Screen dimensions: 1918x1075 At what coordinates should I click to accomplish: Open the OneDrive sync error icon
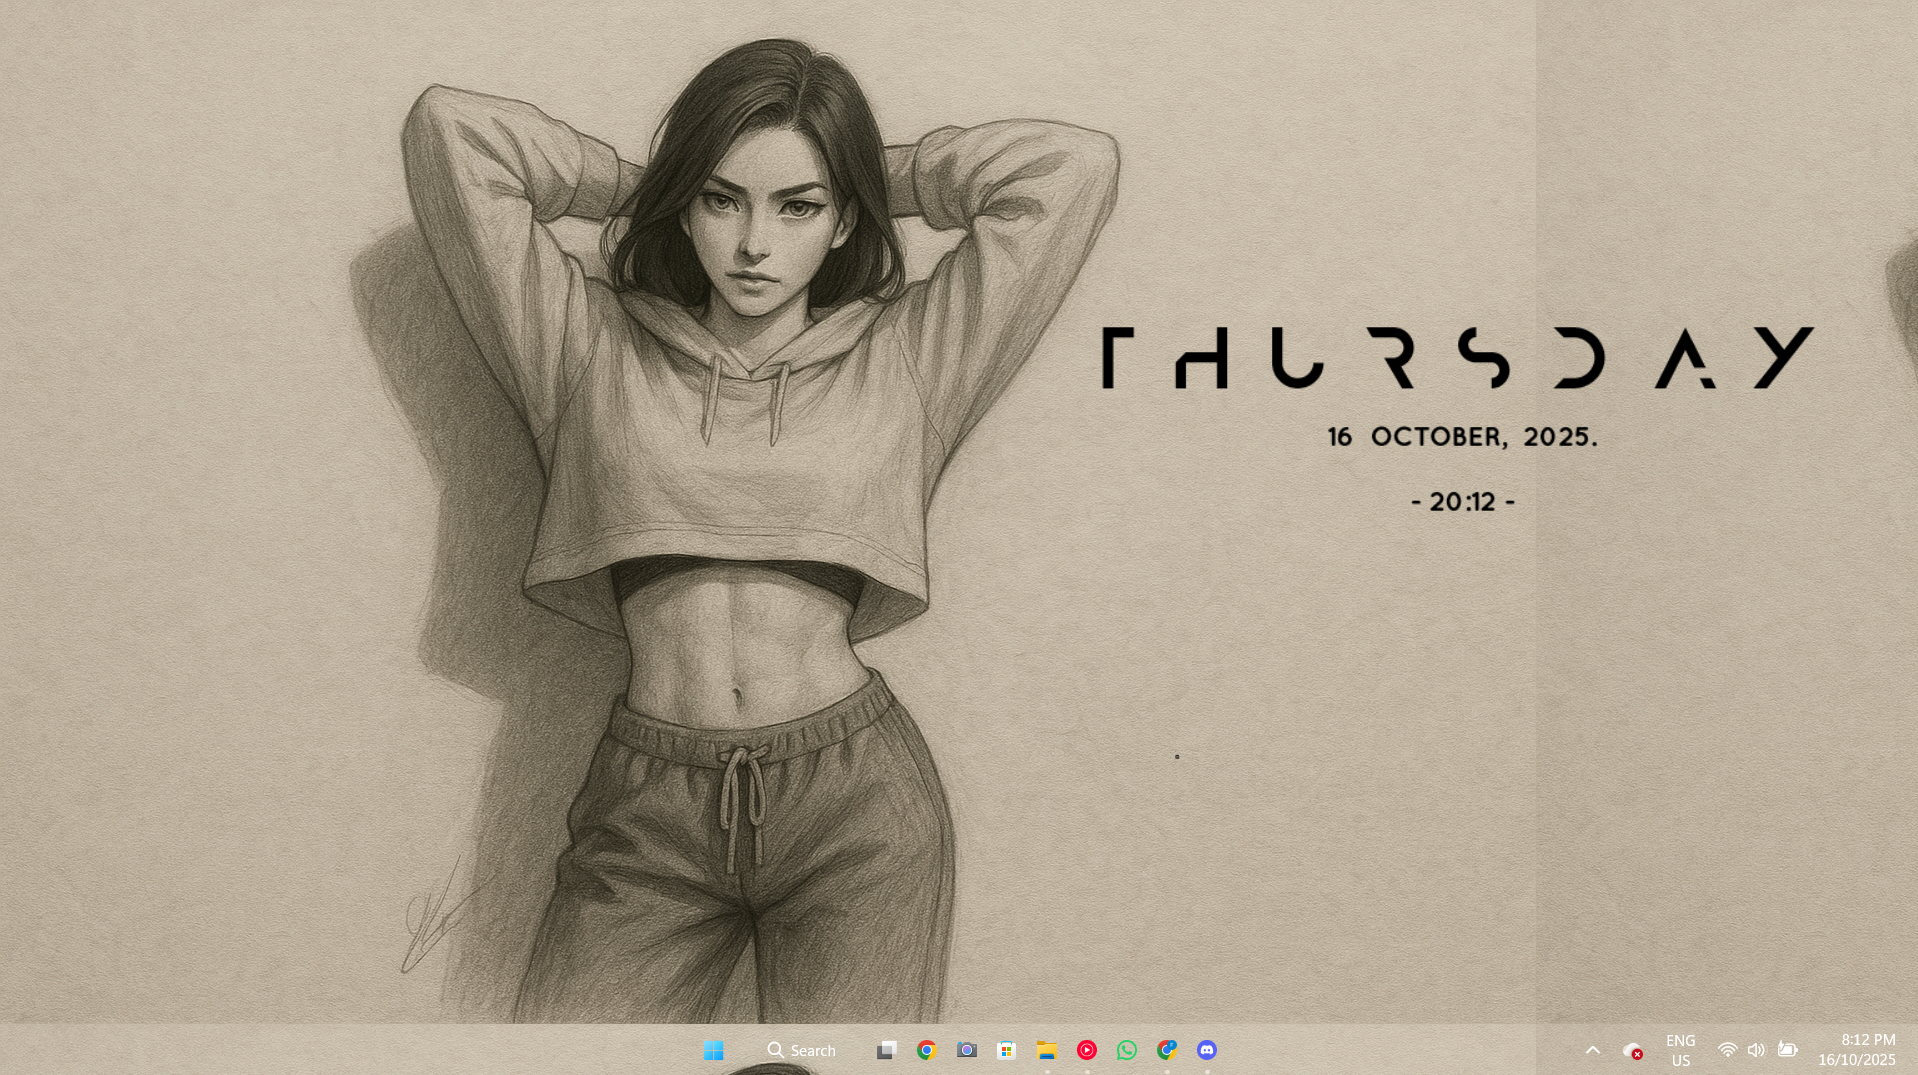tap(1632, 1050)
